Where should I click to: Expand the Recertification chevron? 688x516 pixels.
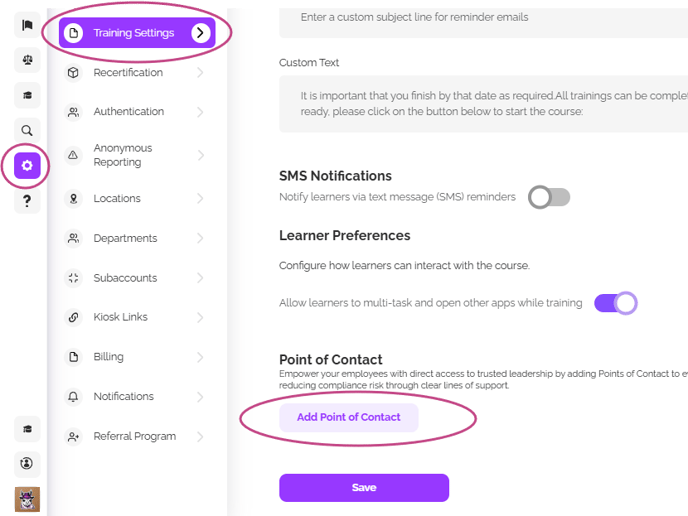[200, 72]
